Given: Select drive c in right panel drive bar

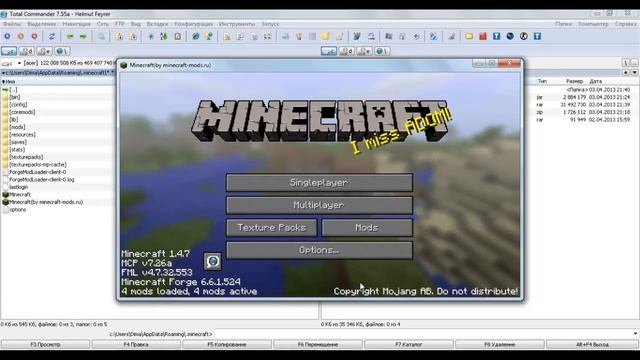Looking at the screenshot, I should [x=329, y=51].
